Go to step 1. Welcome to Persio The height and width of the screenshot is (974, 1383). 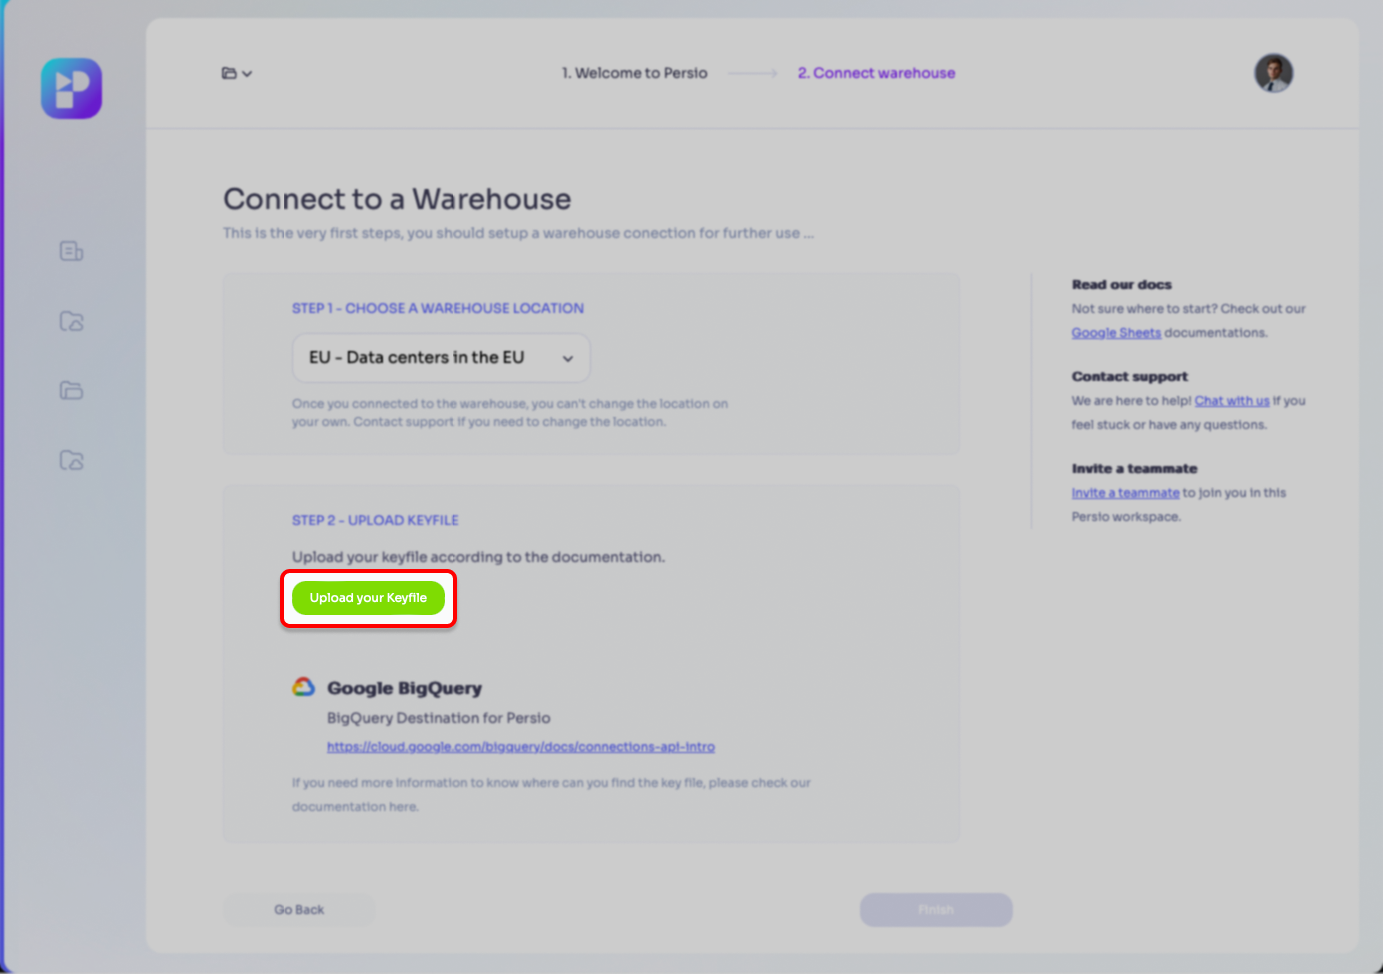(x=634, y=73)
